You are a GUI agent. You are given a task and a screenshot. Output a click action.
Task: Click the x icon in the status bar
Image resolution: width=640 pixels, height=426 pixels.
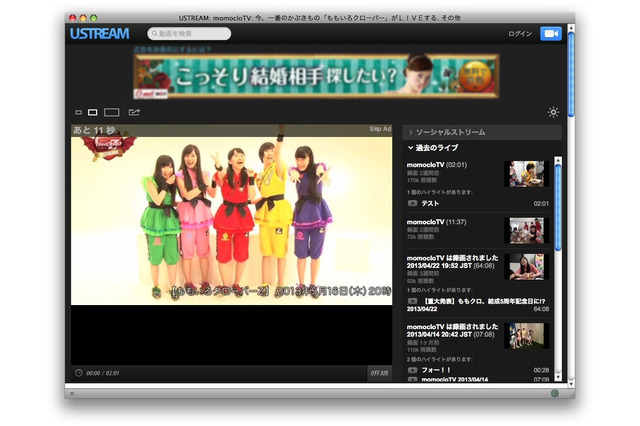point(72,394)
